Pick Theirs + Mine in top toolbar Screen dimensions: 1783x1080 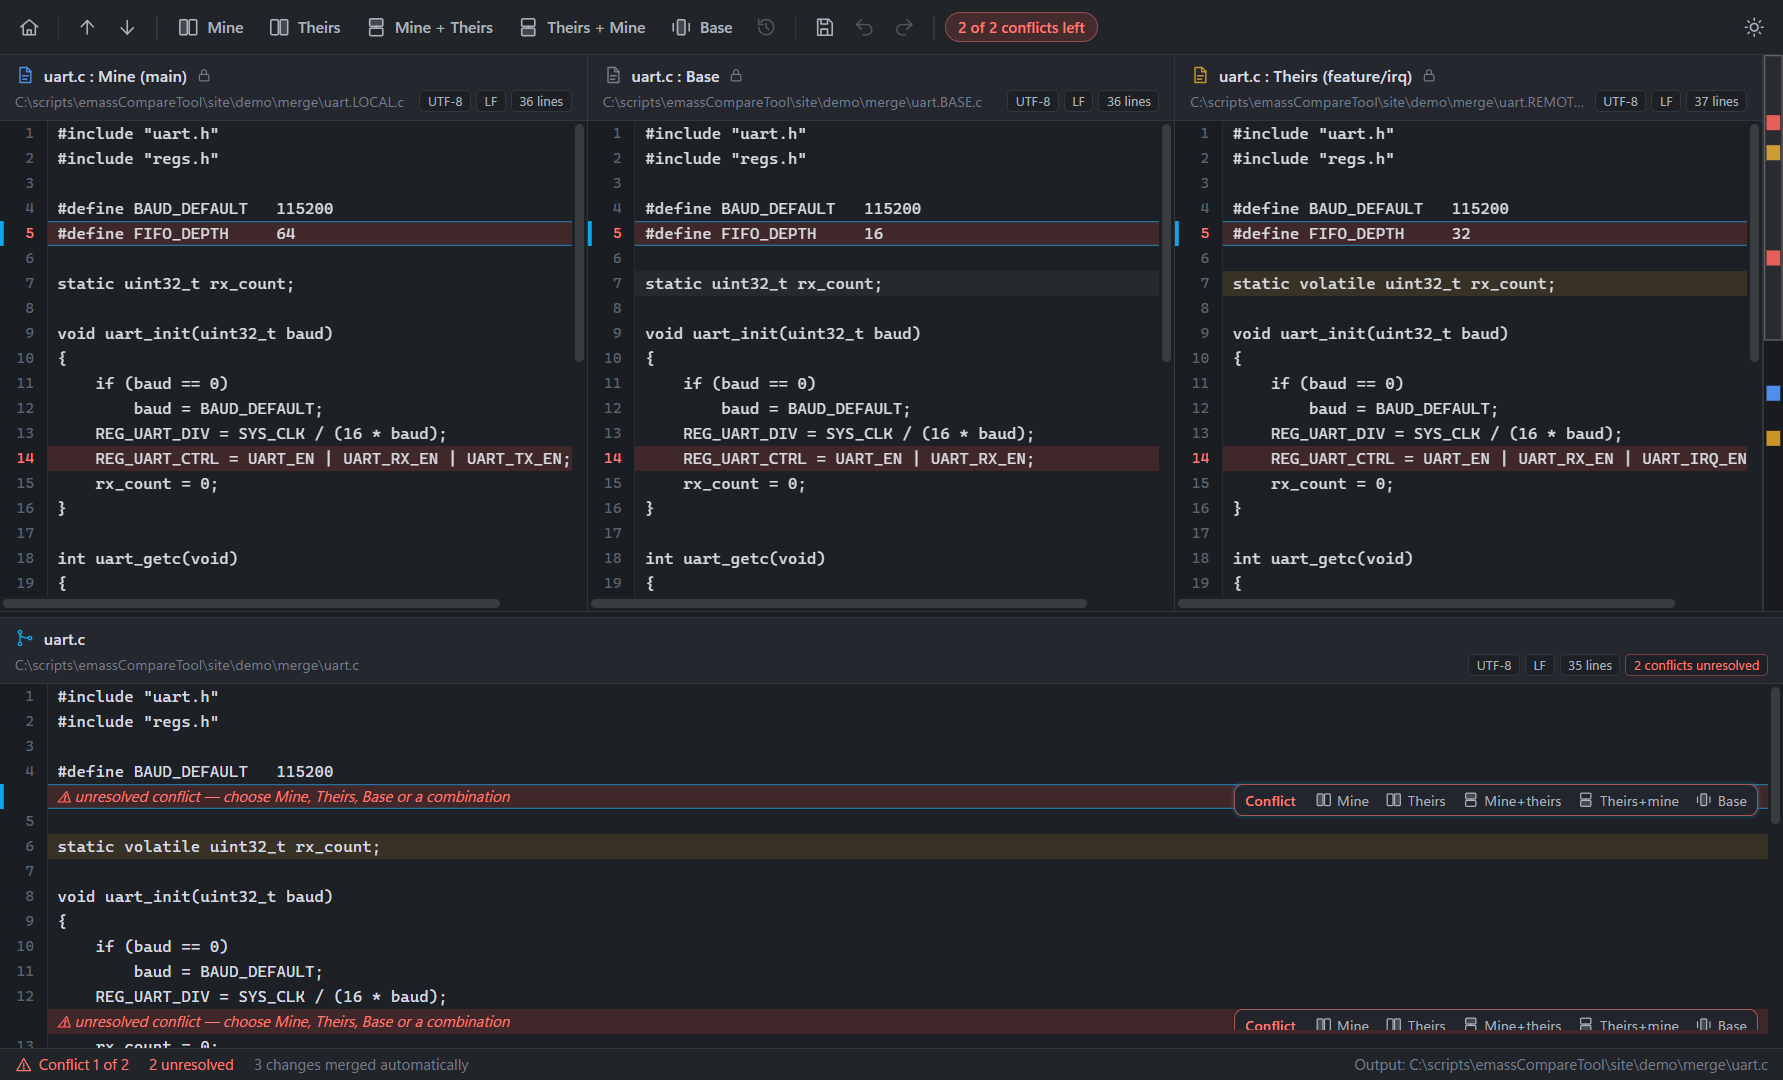583,27
